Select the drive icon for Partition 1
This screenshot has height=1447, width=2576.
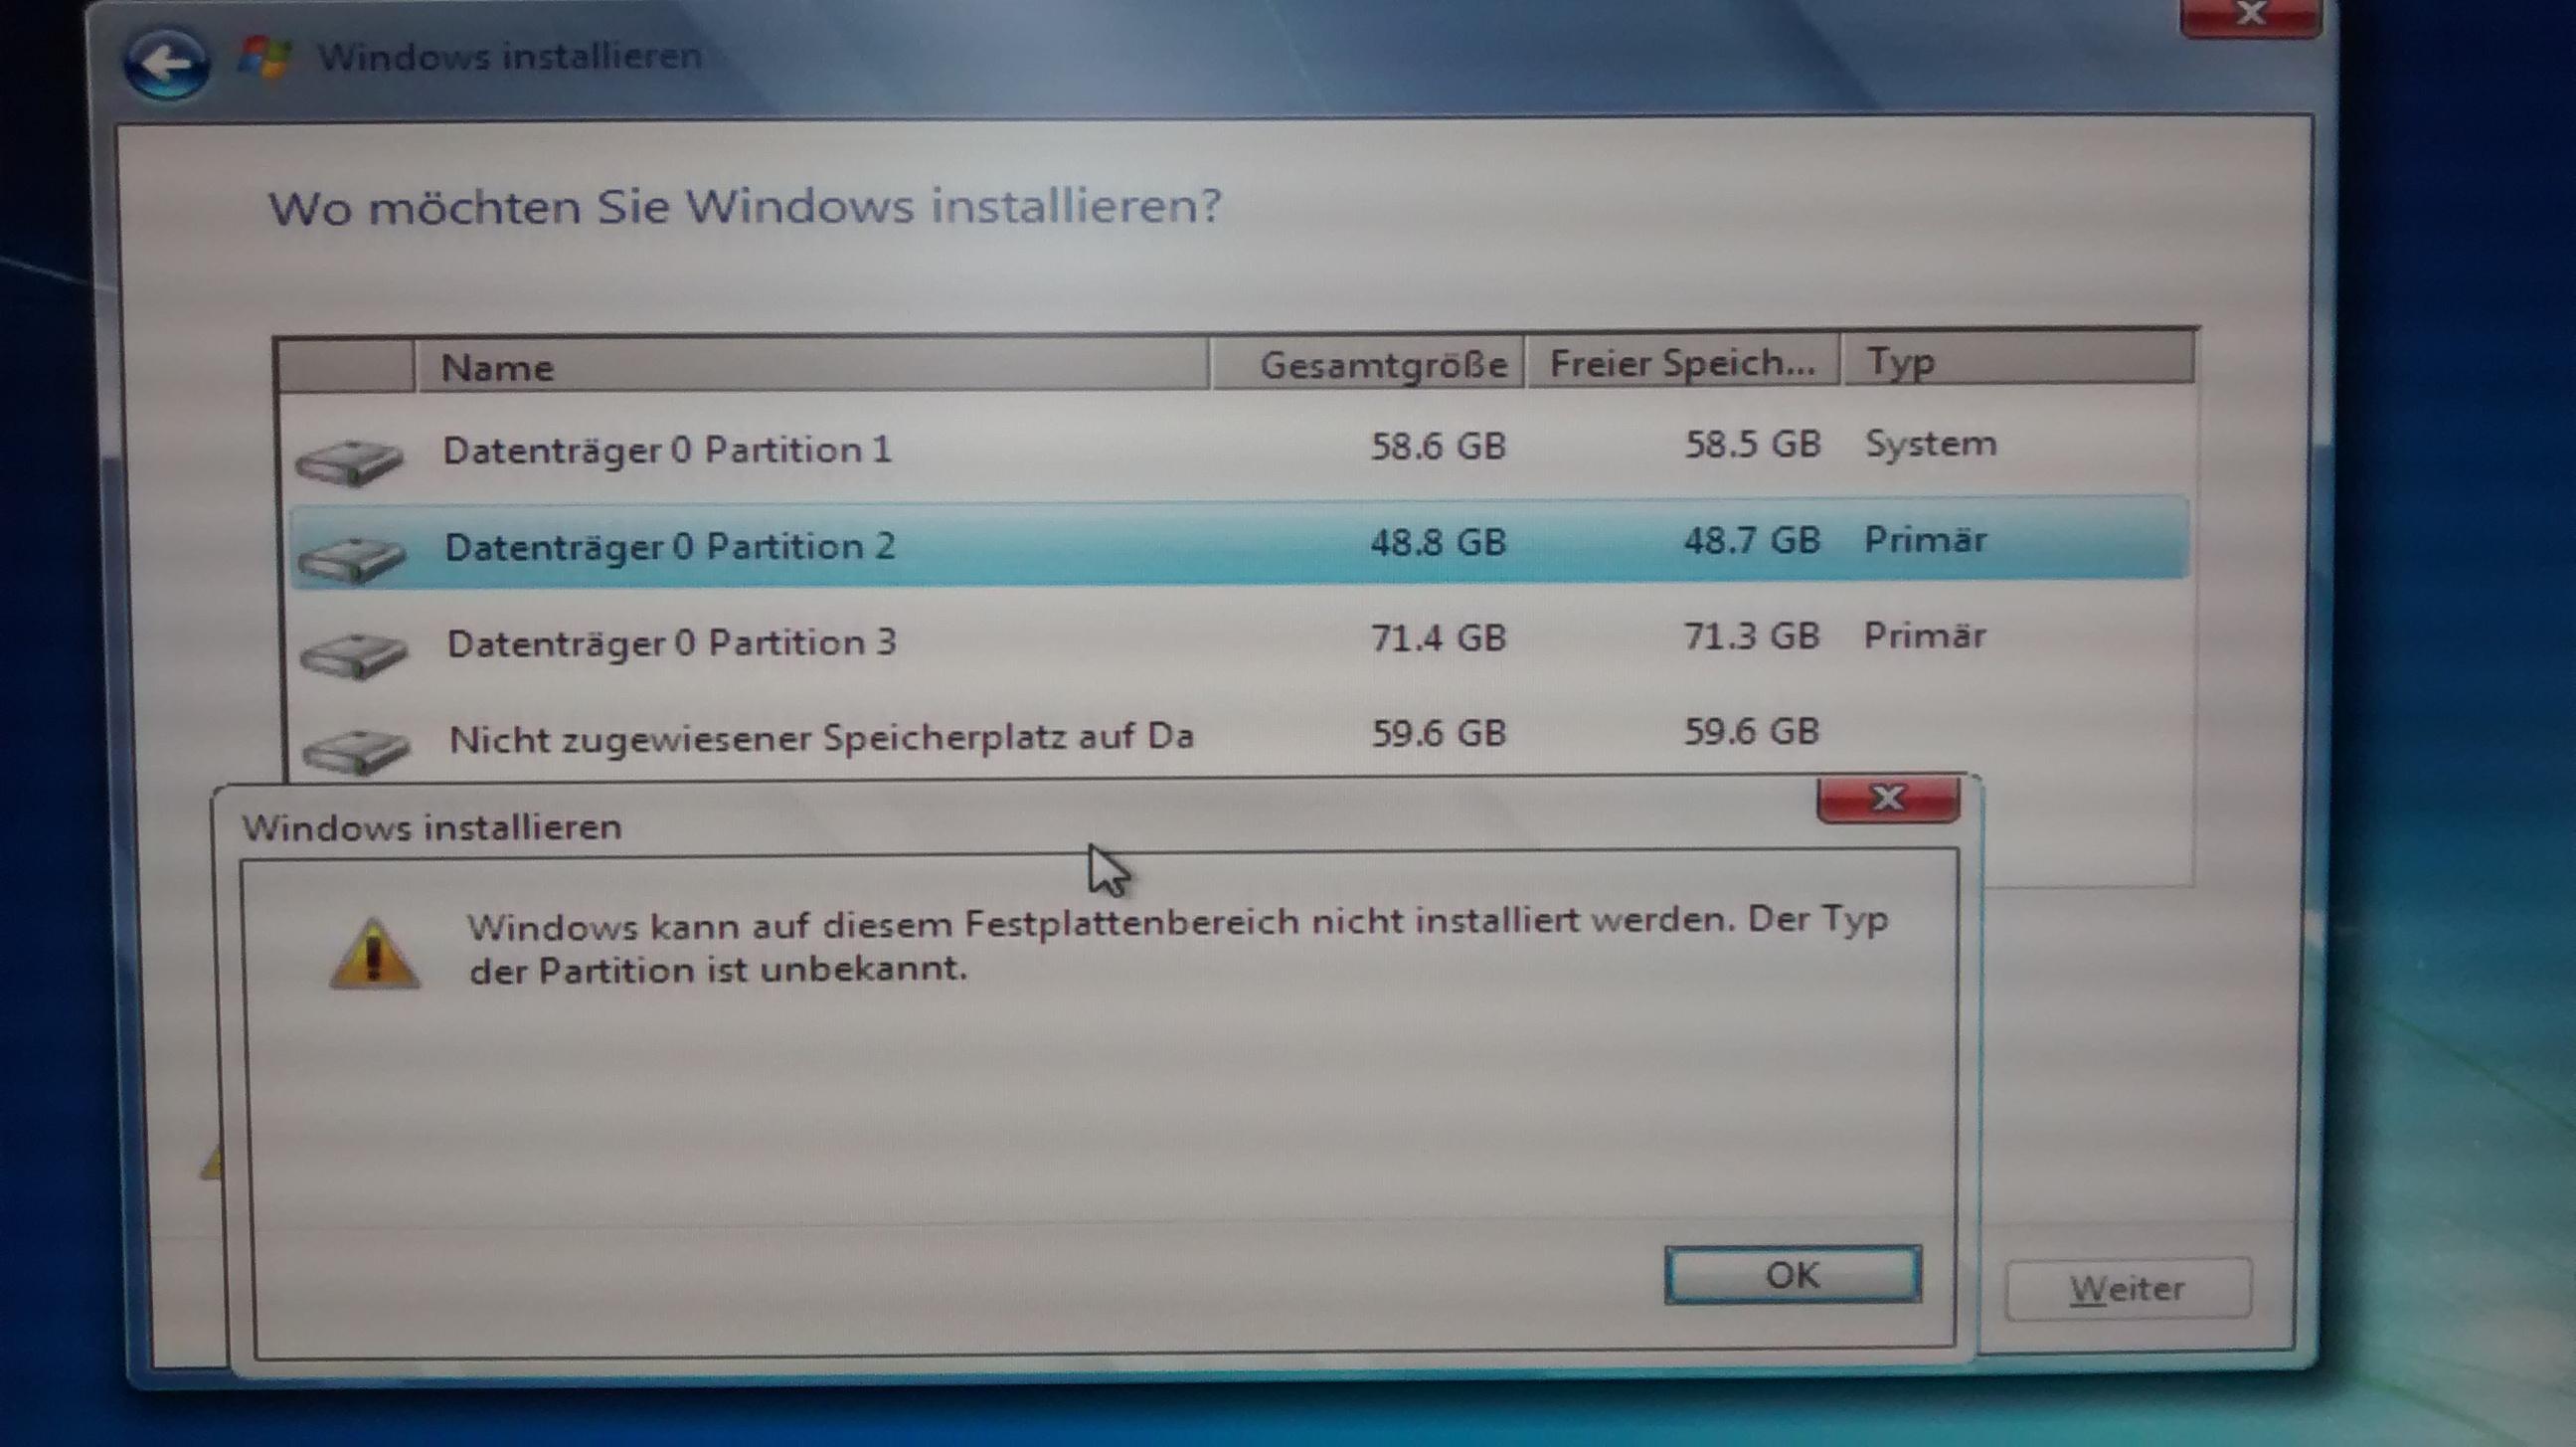tap(349, 462)
